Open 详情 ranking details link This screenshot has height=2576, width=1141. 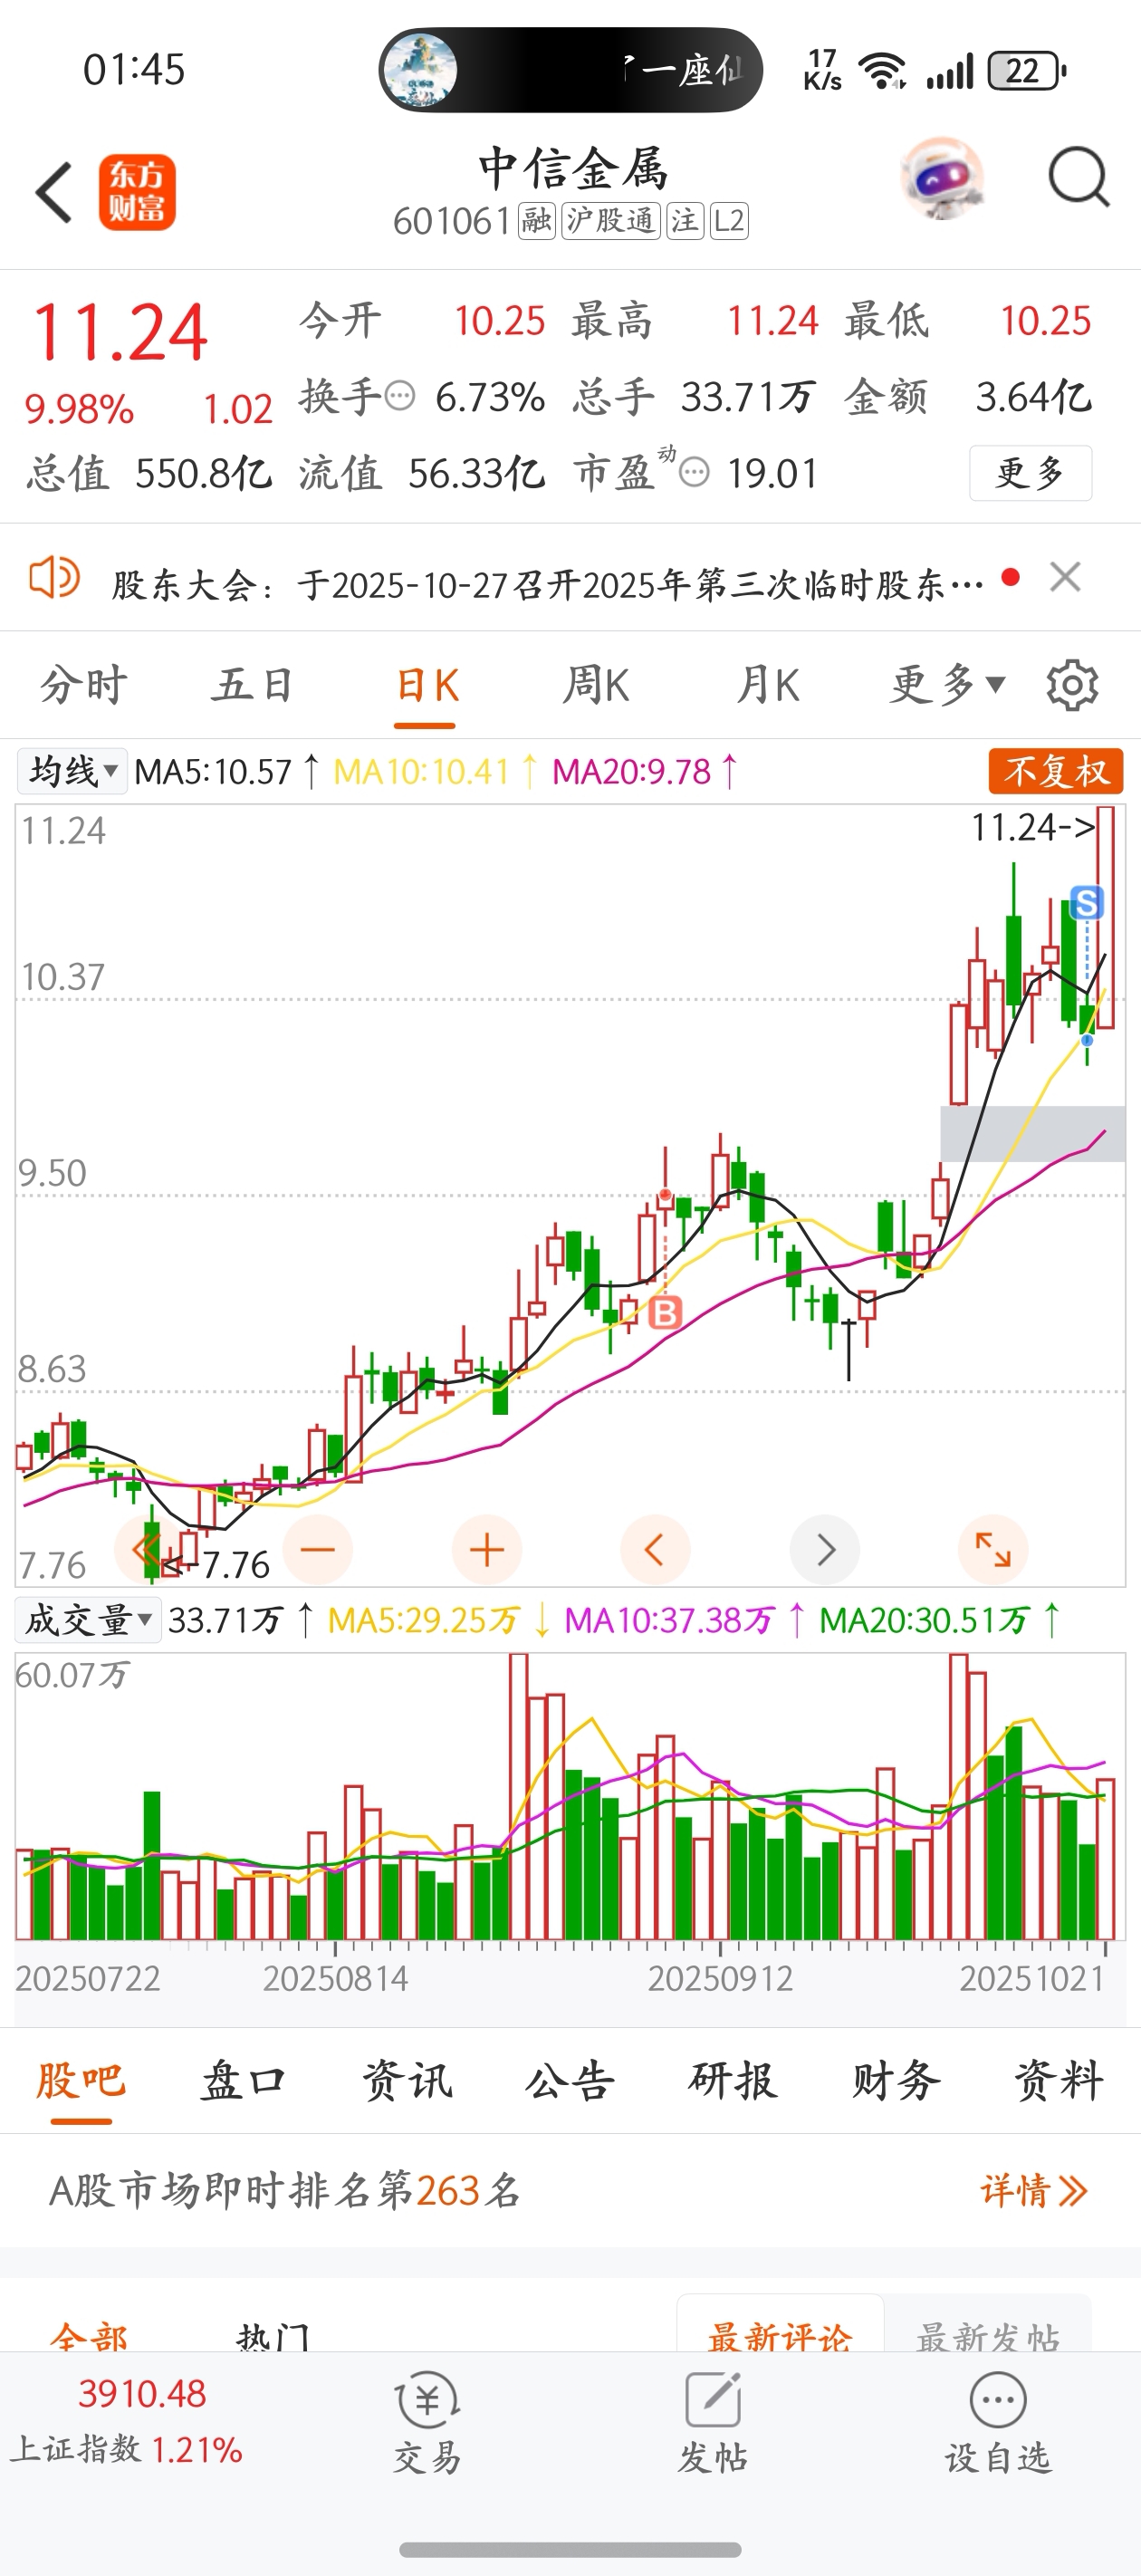(x=1034, y=2190)
